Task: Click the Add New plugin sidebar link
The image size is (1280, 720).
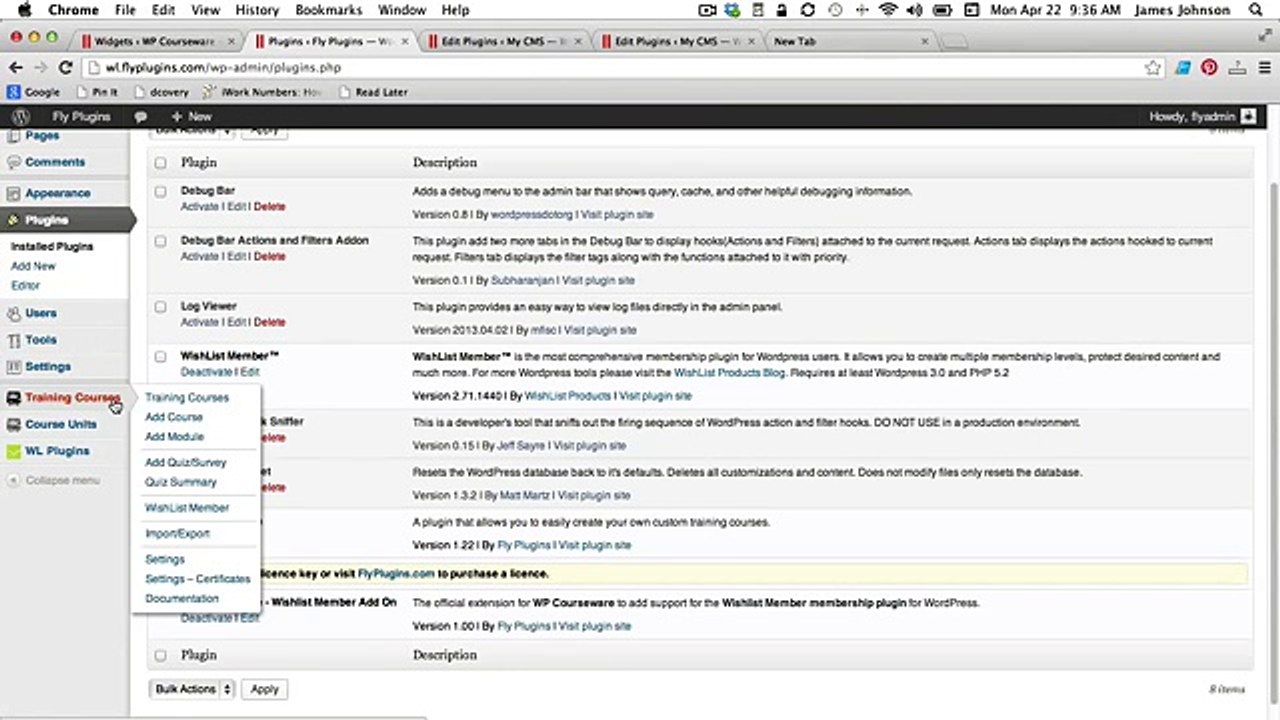Action: click(33, 266)
